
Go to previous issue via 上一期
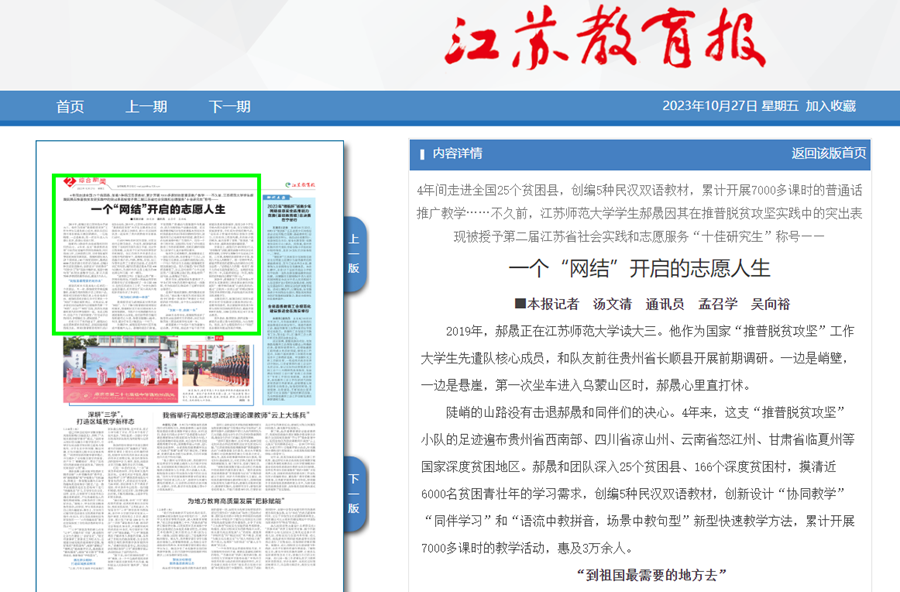(x=146, y=107)
